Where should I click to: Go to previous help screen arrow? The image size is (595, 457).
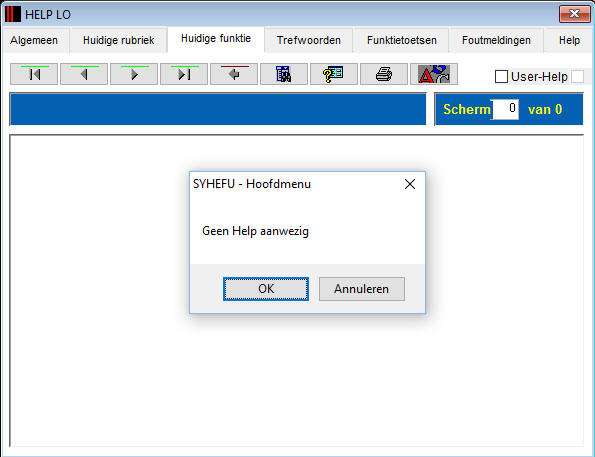coord(84,74)
